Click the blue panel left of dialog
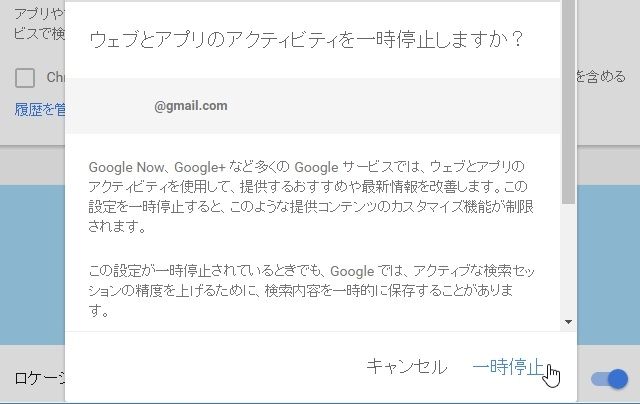 click(32, 264)
